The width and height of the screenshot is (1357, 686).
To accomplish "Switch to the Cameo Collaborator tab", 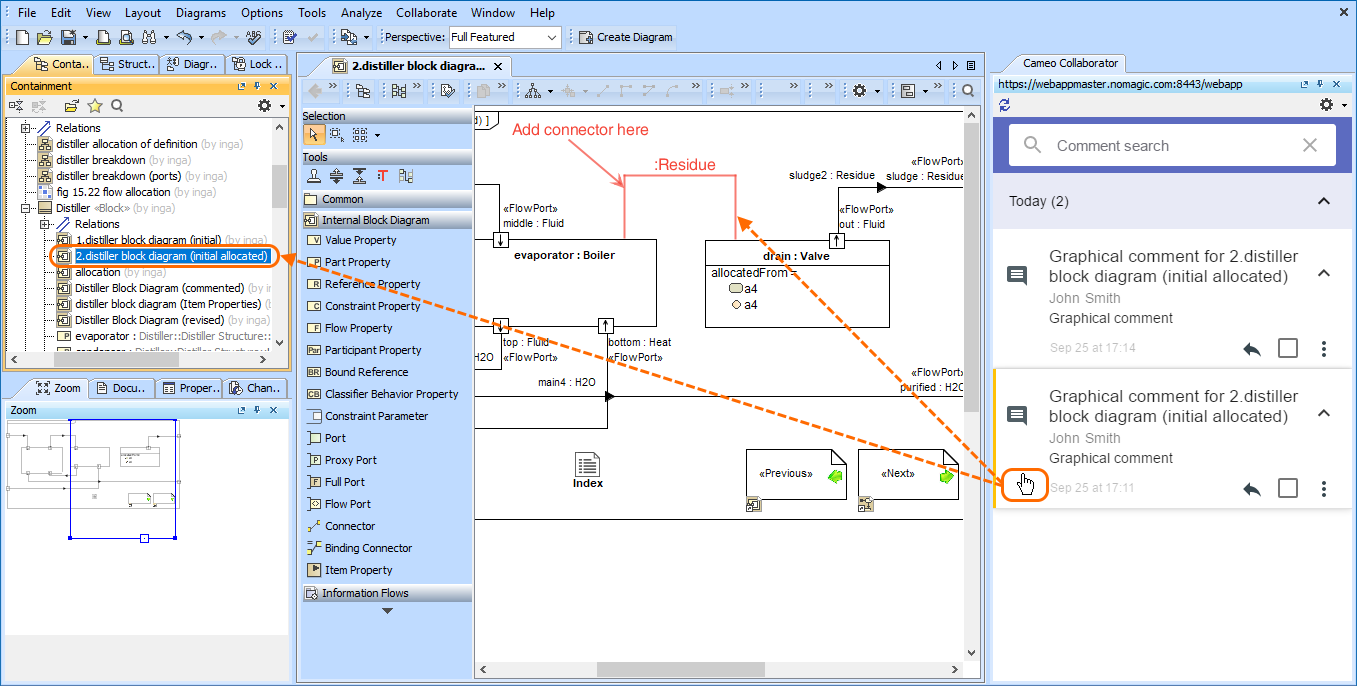I will 1071,63.
